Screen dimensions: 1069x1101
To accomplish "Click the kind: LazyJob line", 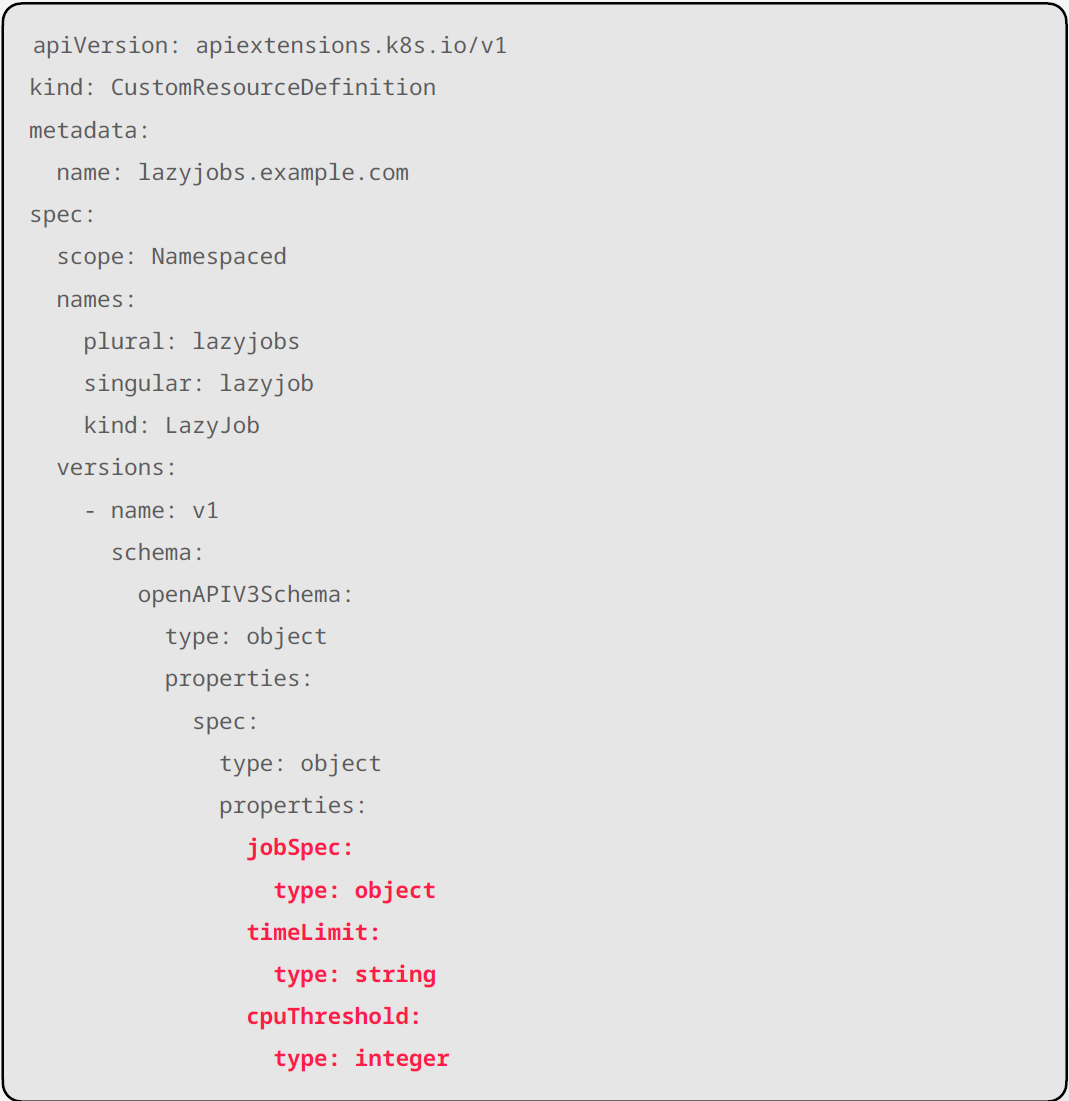I will tap(171, 425).
